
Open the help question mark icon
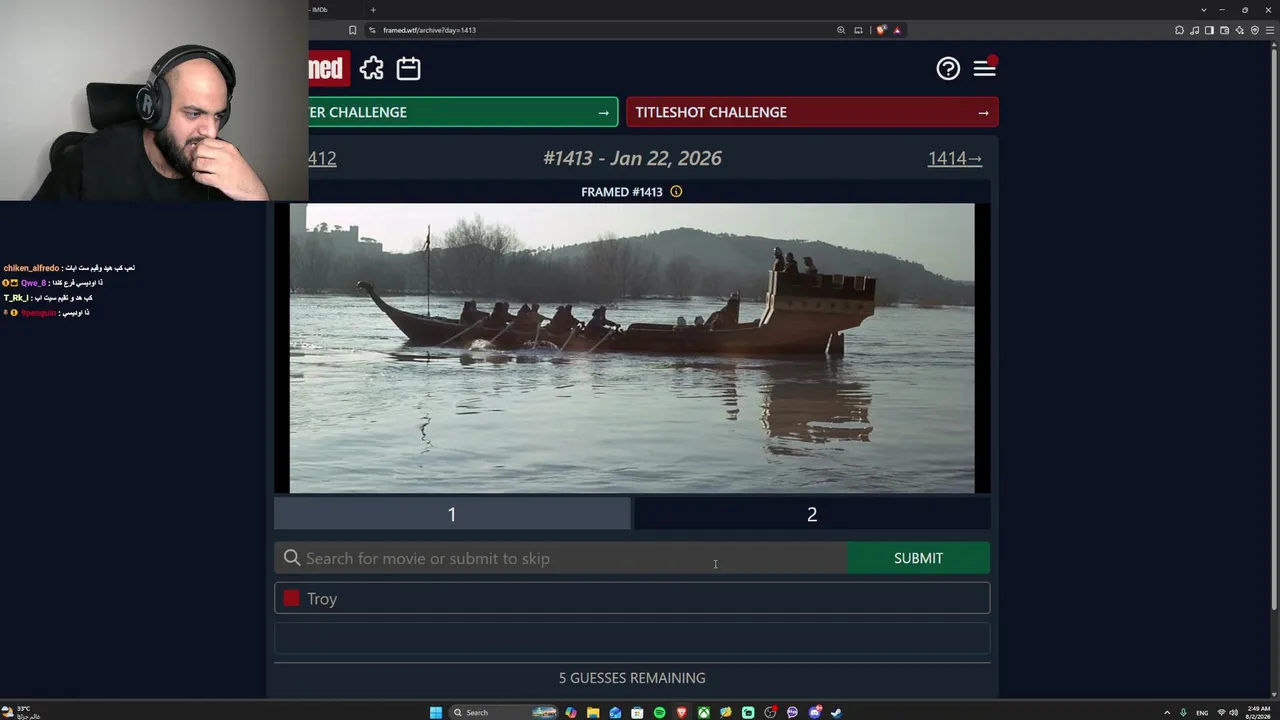(948, 68)
